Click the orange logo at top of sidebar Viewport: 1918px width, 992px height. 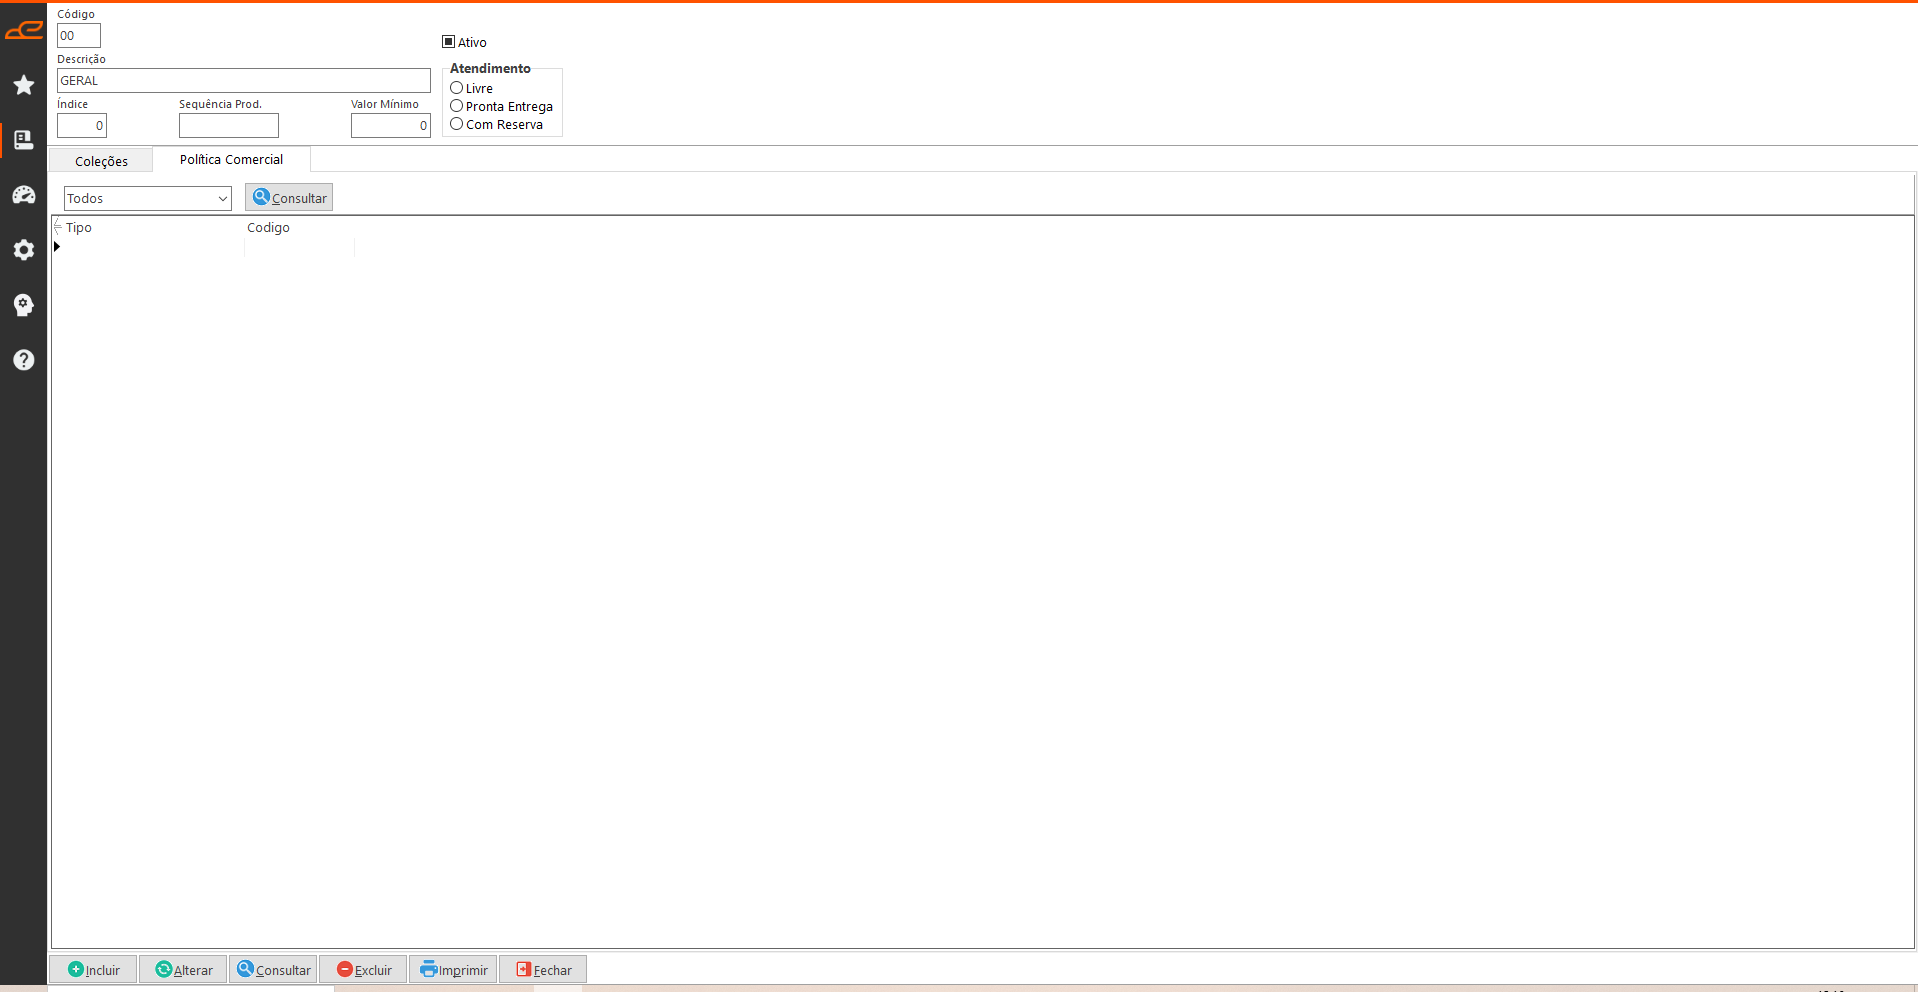click(24, 31)
